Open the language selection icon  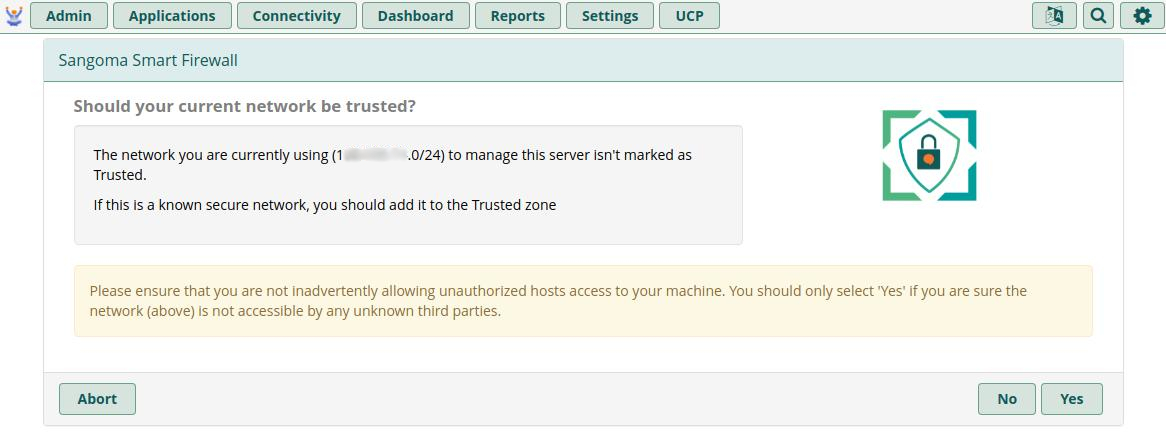click(x=1054, y=16)
